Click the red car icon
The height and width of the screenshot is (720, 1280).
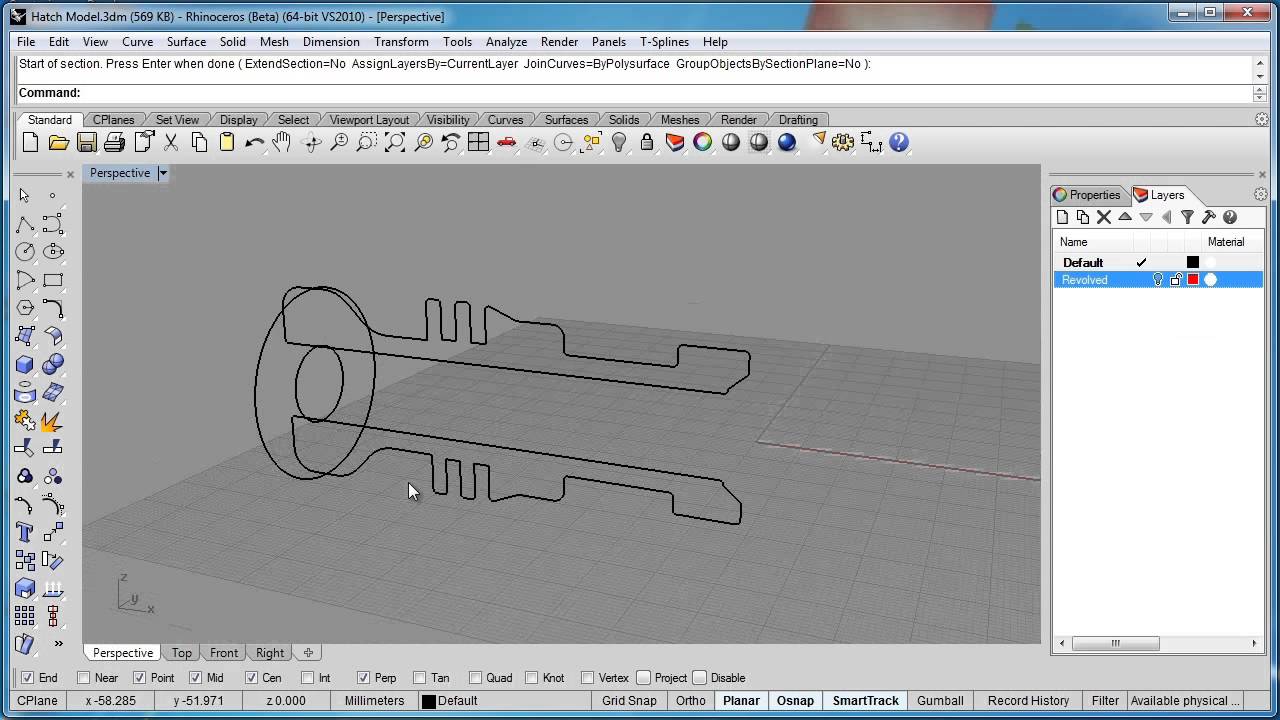coord(507,143)
